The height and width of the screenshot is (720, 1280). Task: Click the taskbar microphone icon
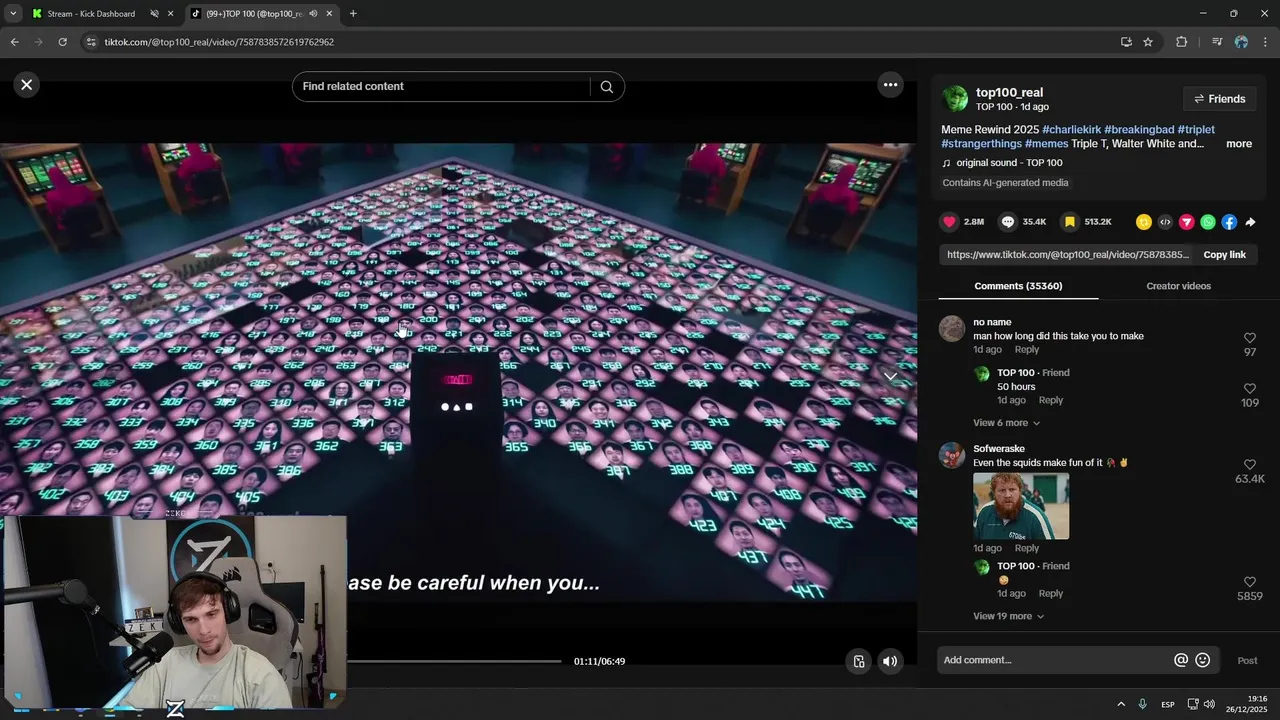pos(1142,705)
